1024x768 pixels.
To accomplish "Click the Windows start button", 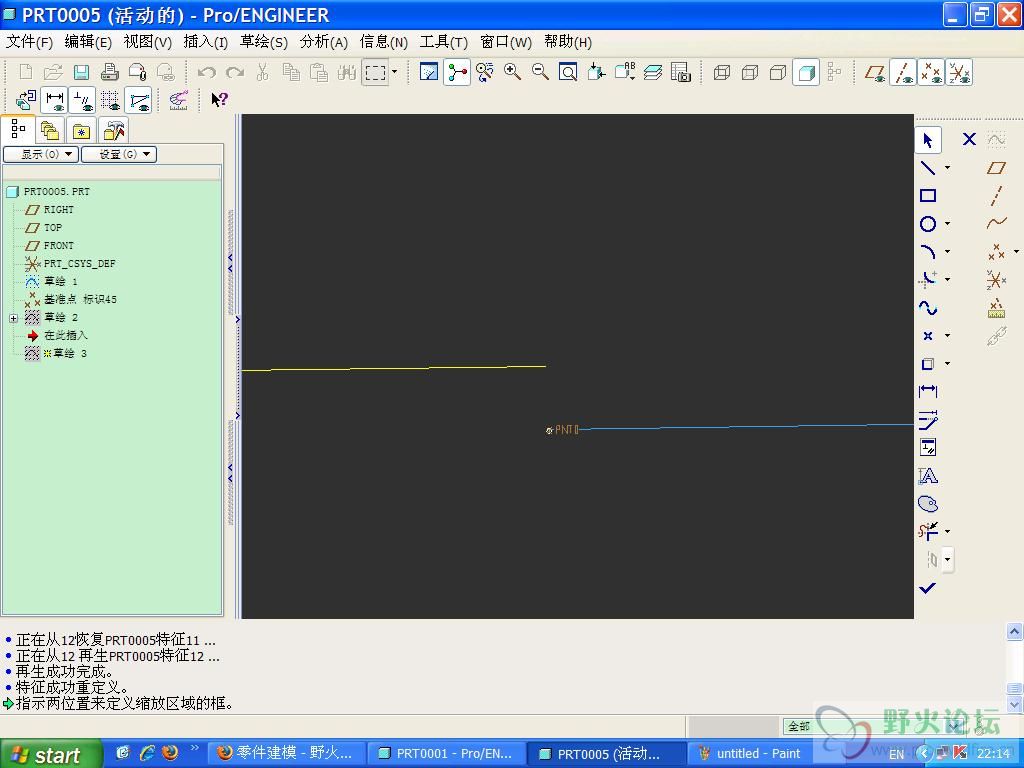I will point(51,754).
